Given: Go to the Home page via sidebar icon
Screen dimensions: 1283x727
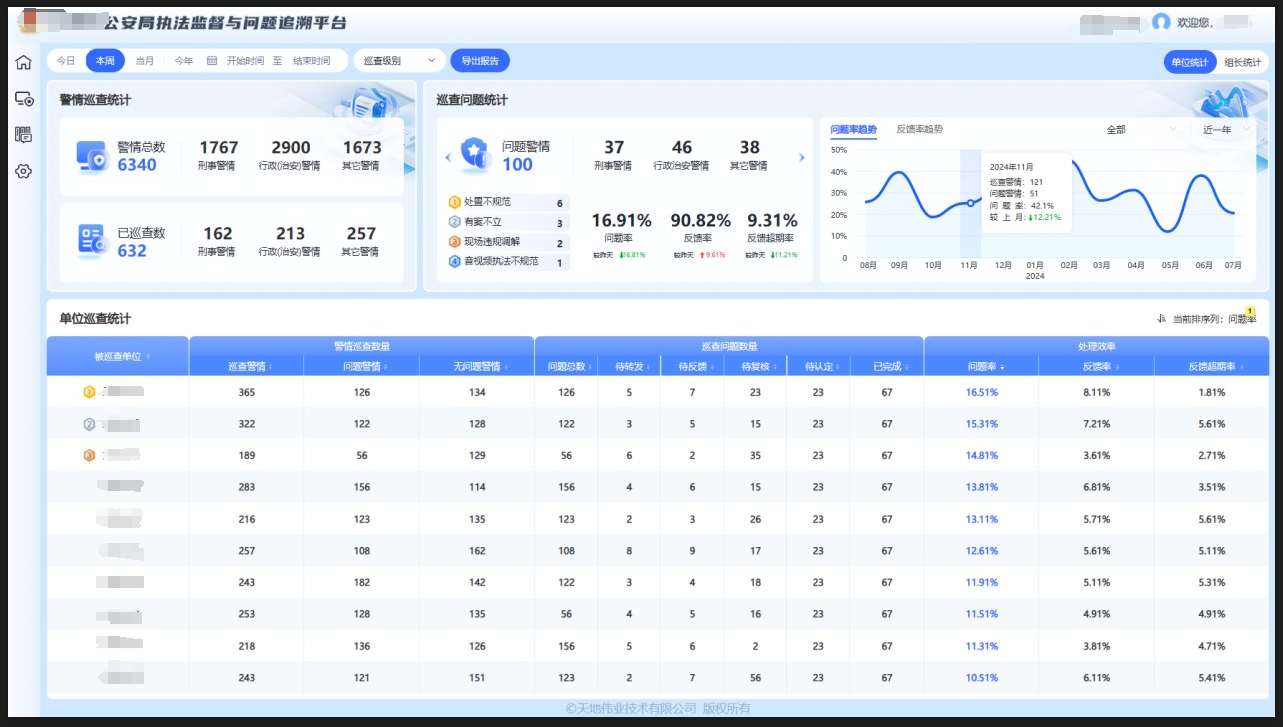Looking at the screenshot, I should pos(23,62).
